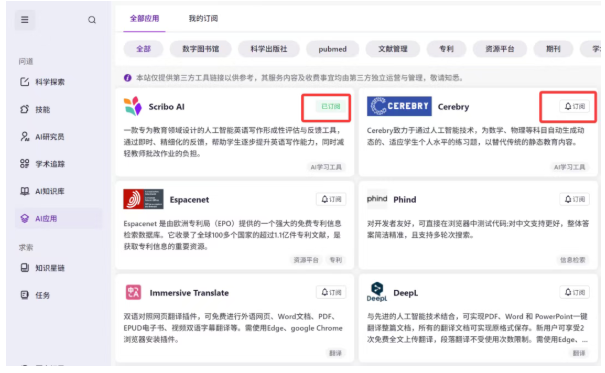The image size is (605, 373).
Task: Subscribe to Cerebry with the bell button
Action: 575,106
